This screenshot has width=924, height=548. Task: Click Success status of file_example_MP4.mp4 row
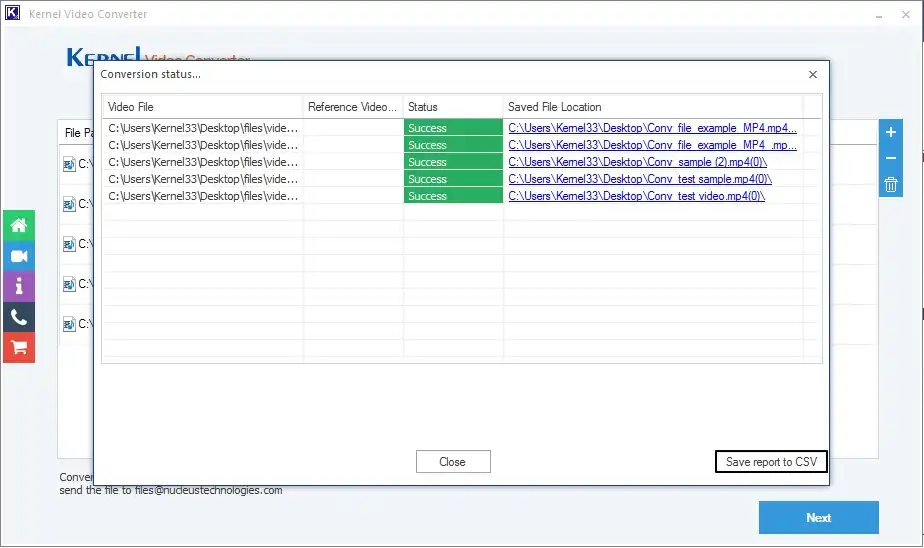(x=453, y=128)
